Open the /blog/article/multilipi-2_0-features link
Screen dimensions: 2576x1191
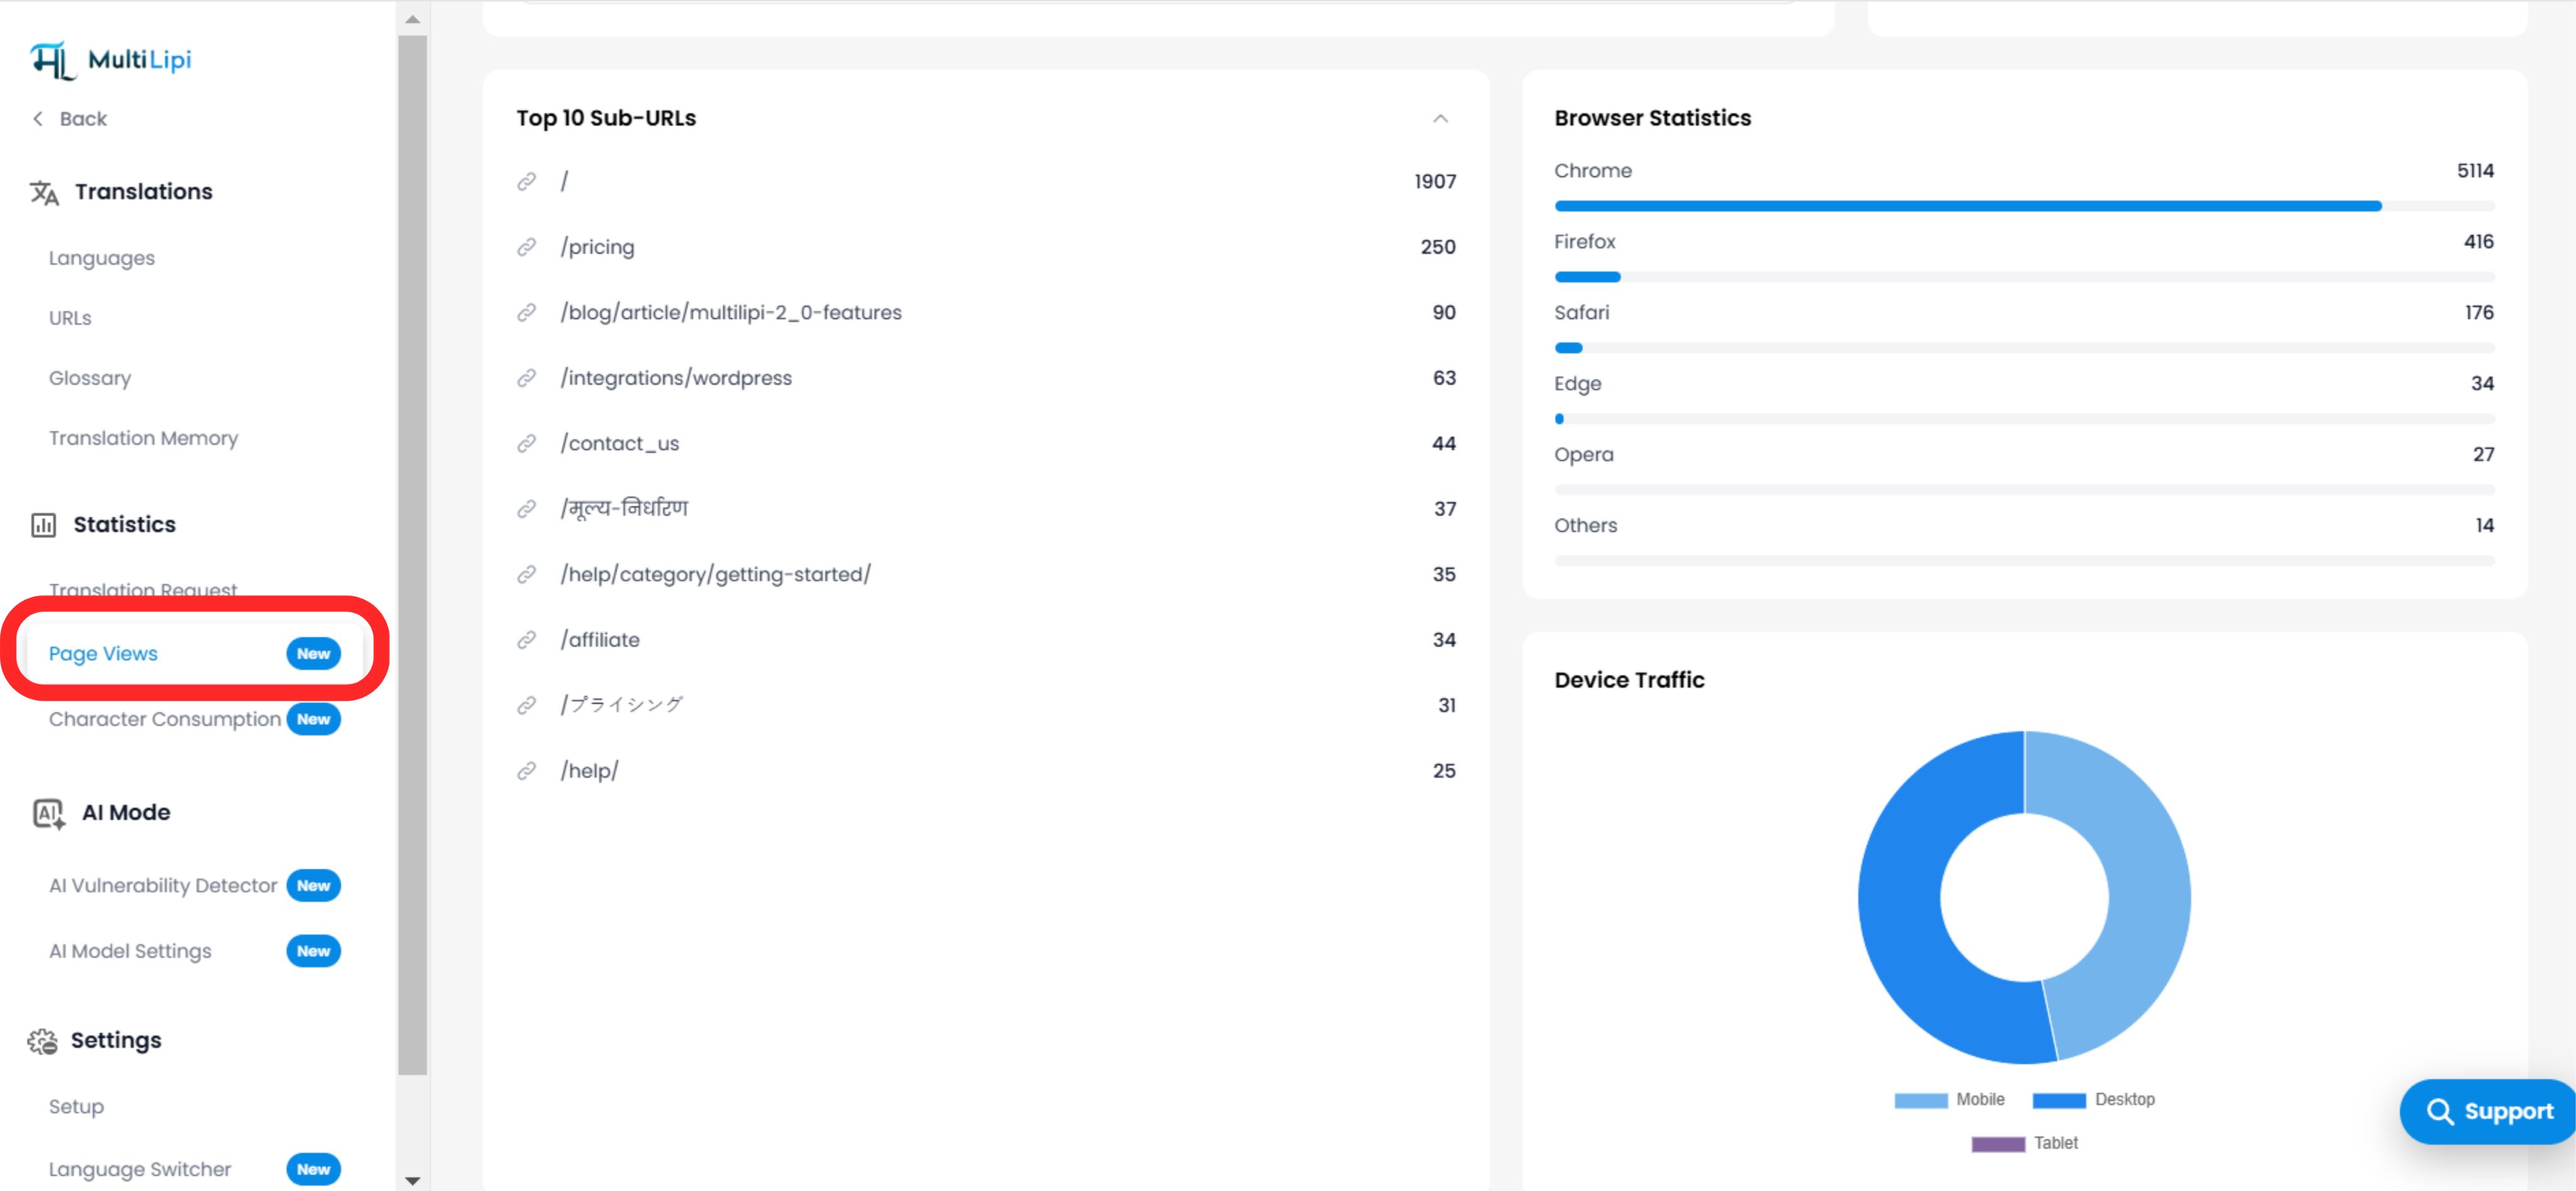pyautogui.click(x=730, y=312)
